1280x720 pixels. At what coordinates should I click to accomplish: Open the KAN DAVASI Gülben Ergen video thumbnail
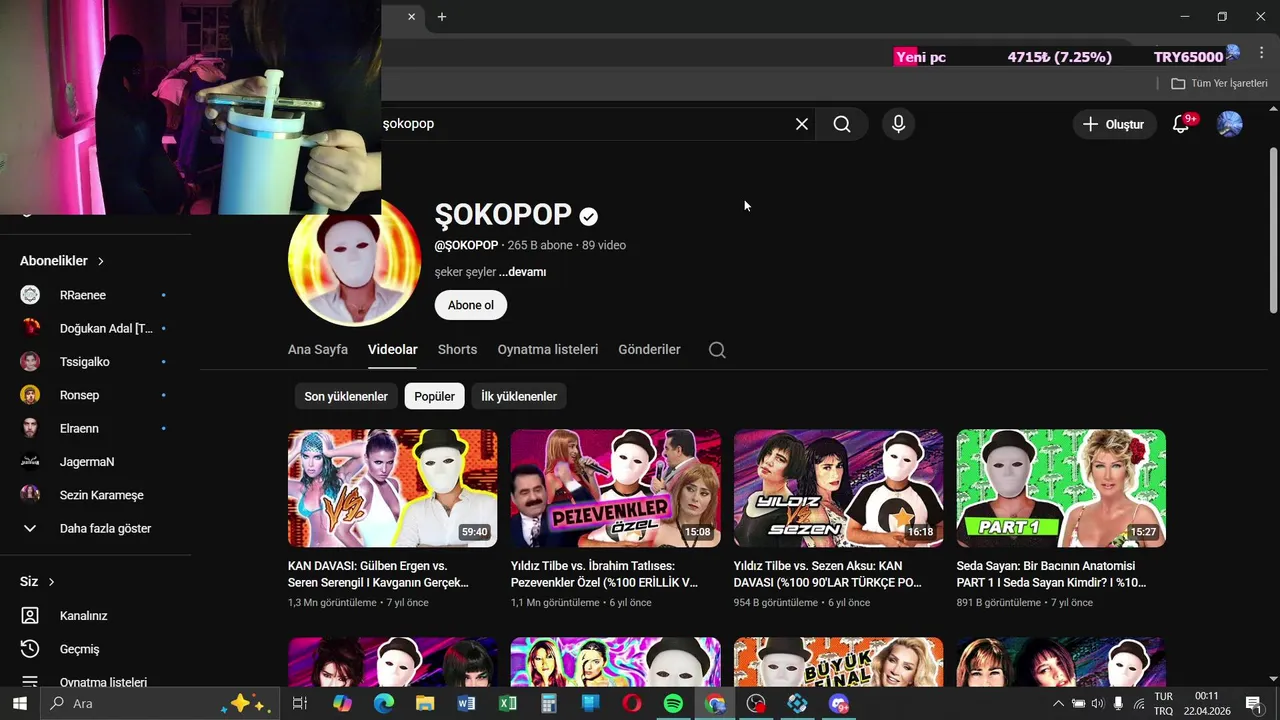tap(392, 488)
